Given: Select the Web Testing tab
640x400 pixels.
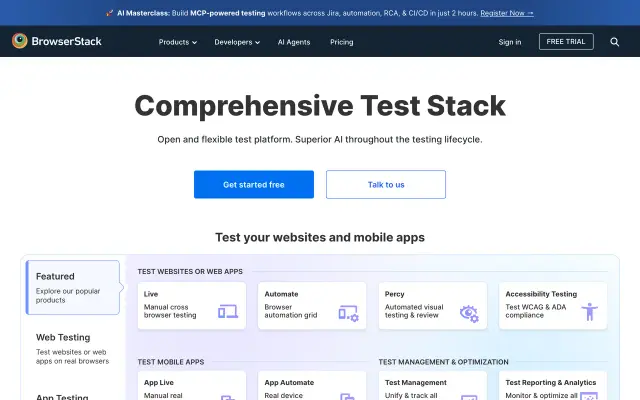Looking at the screenshot, I should point(73,349).
